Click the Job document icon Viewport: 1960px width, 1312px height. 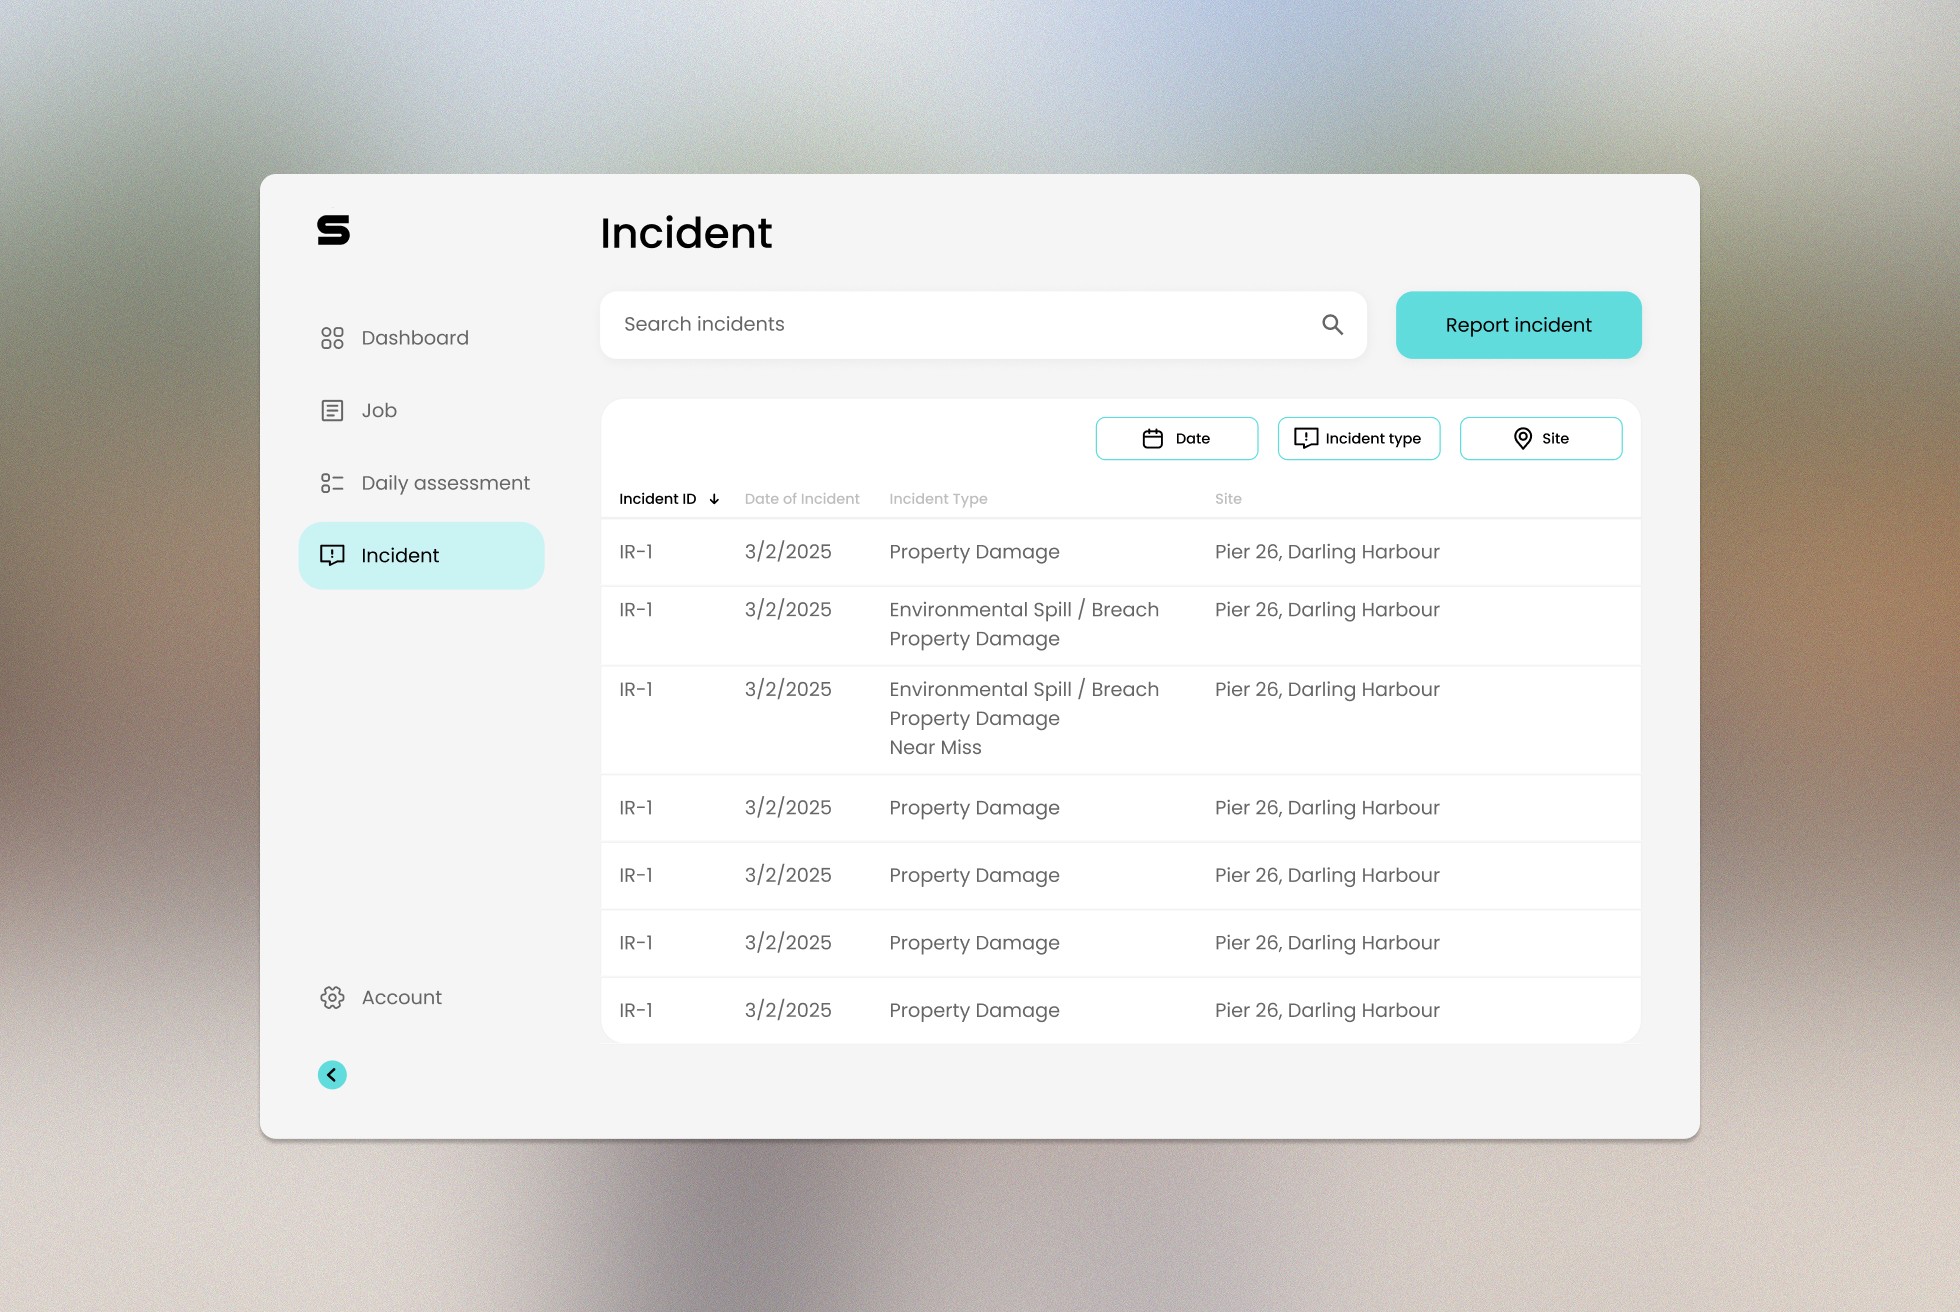(x=332, y=411)
